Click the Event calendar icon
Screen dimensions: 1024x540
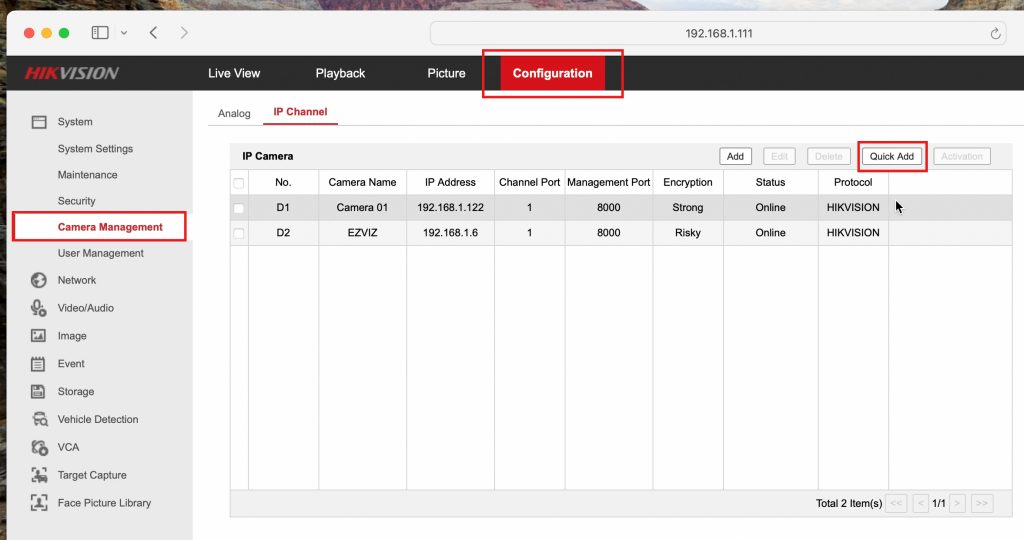coord(39,364)
